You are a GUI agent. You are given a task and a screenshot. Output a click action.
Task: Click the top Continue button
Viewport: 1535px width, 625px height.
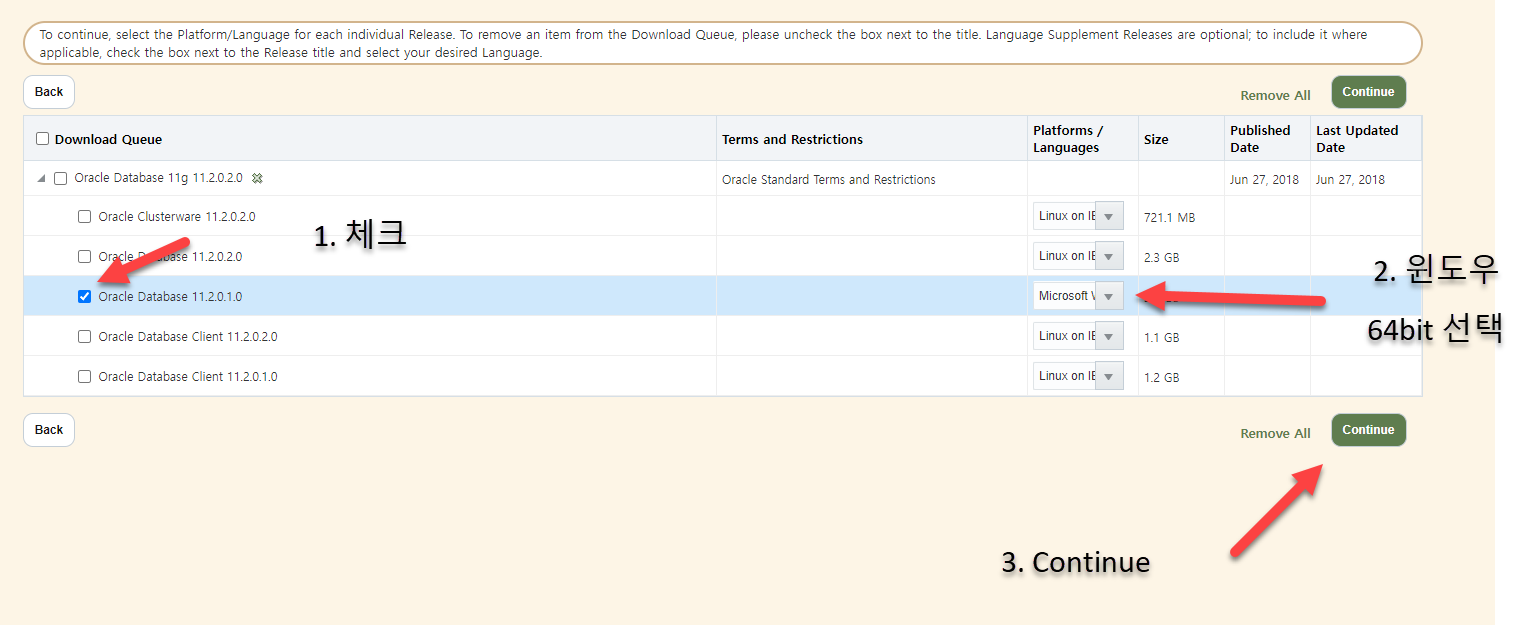click(1368, 92)
